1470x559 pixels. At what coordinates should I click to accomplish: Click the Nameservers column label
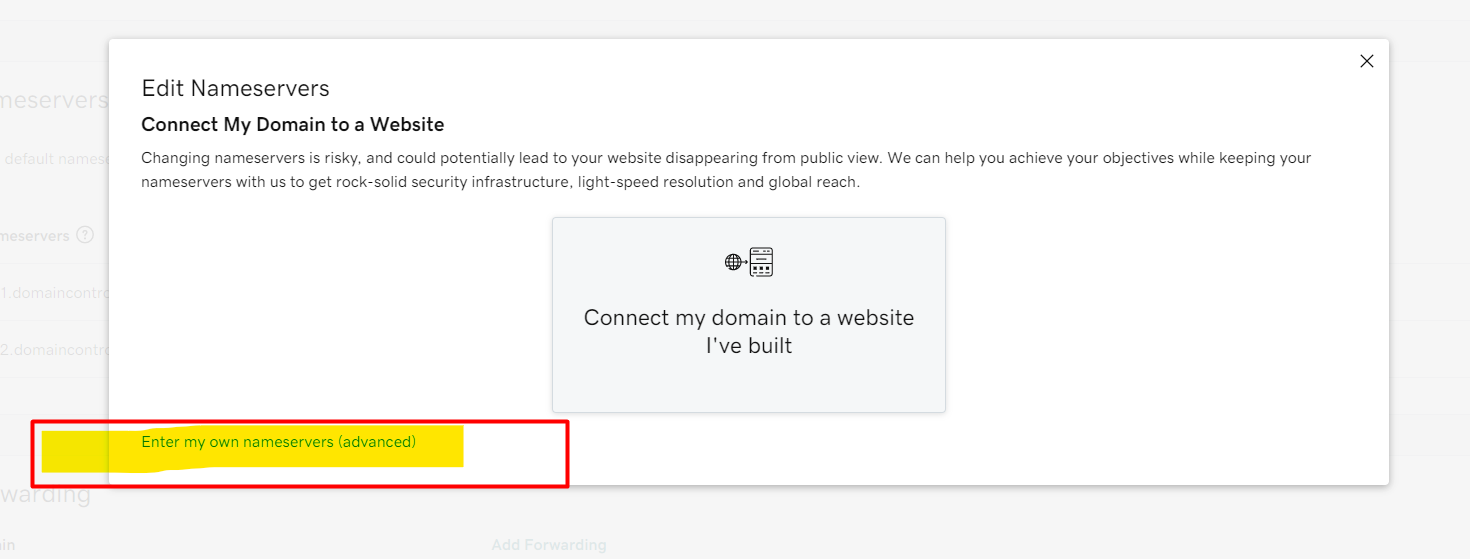pyautogui.click(x=35, y=236)
